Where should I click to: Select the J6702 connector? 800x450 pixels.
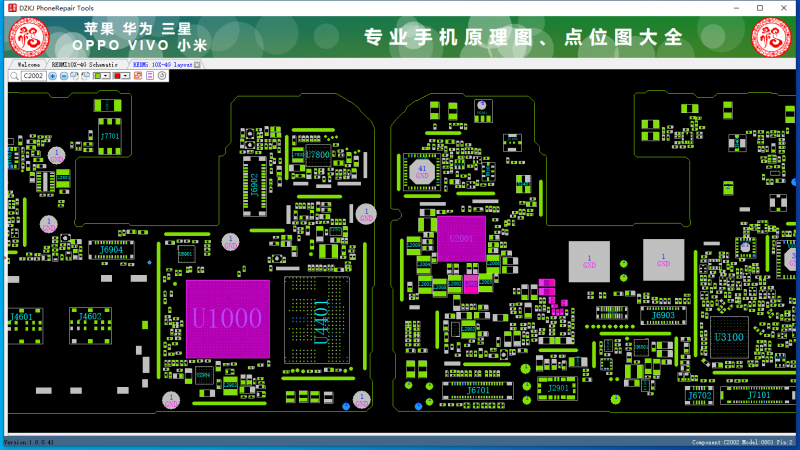pyautogui.click(x=699, y=395)
